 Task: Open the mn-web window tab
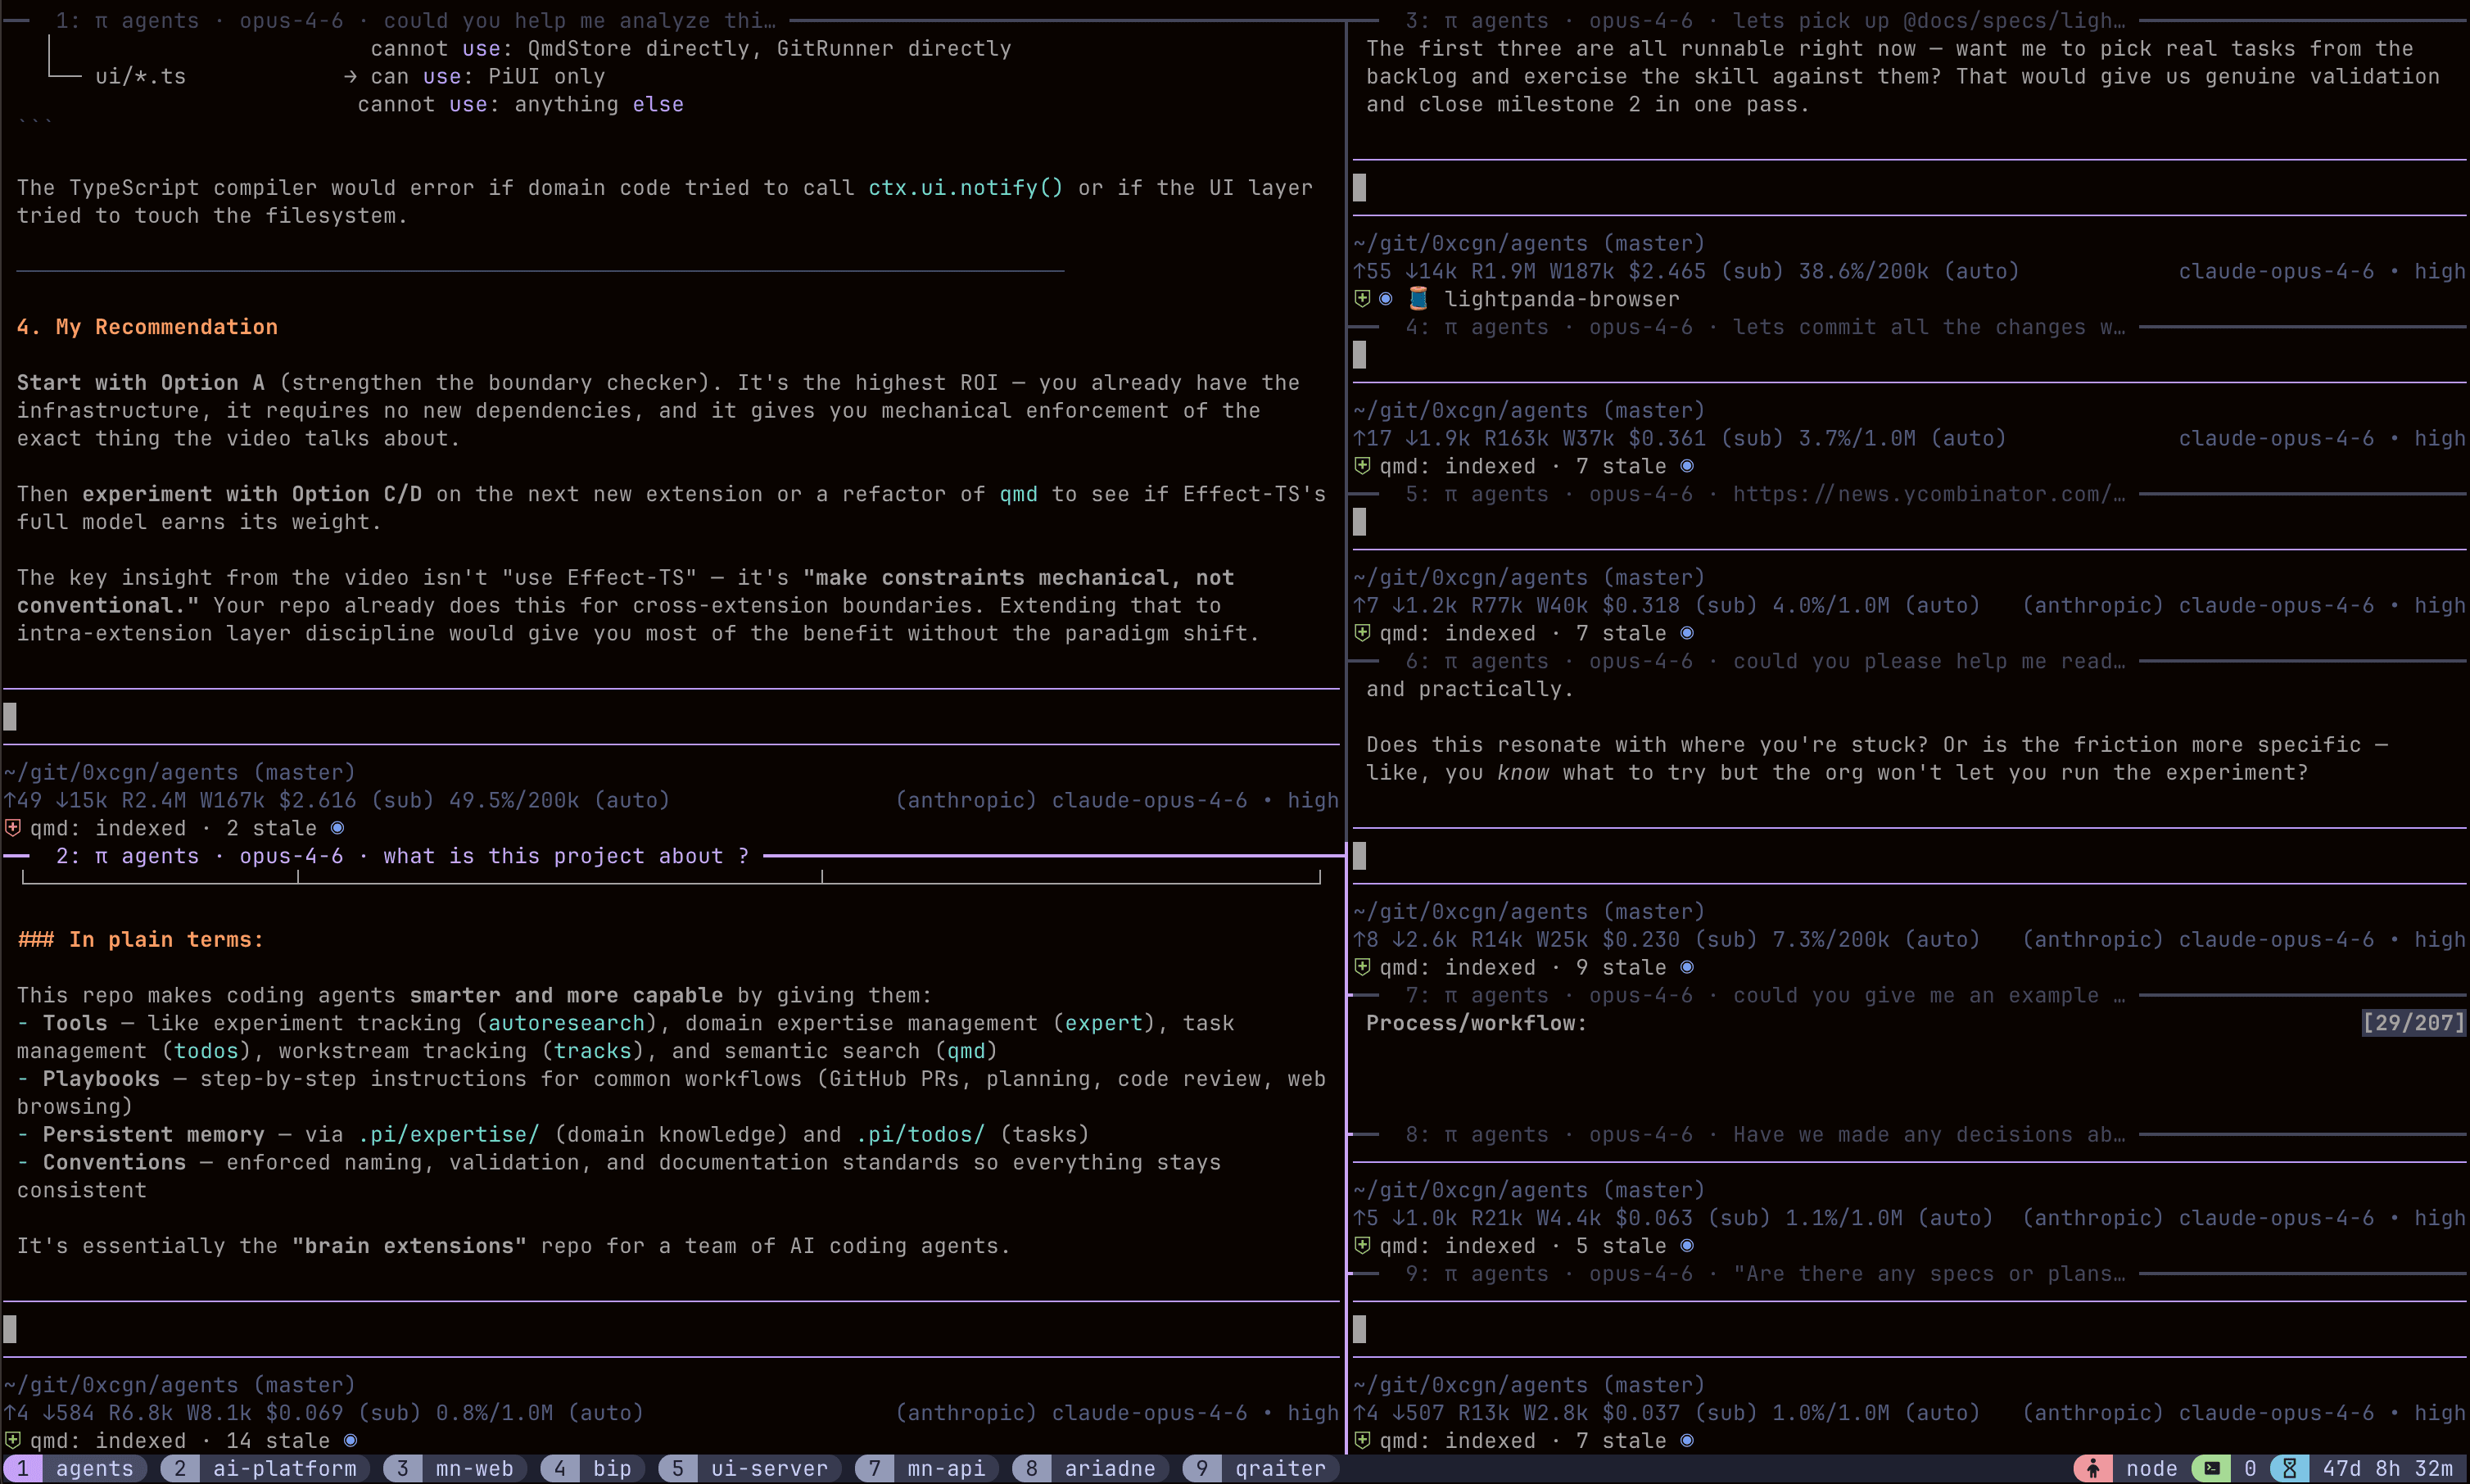(475, 1468)
